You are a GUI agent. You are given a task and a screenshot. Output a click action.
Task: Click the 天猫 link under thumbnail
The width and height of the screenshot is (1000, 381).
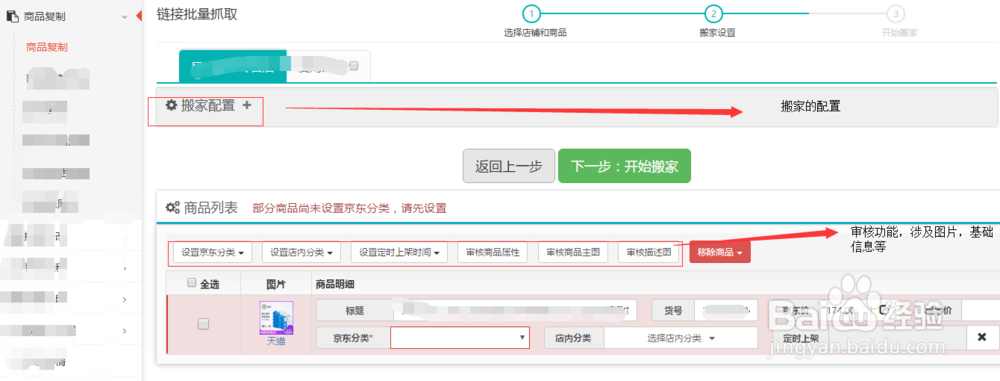pos(276,341)
